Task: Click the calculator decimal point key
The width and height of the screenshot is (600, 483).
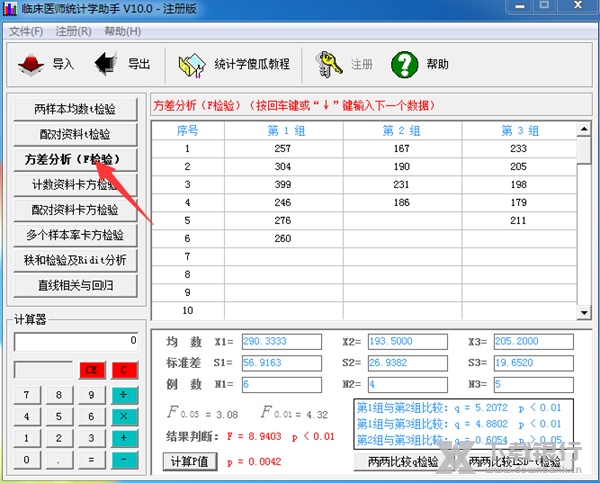Action: pyautogui.click(x=59, y=459)
